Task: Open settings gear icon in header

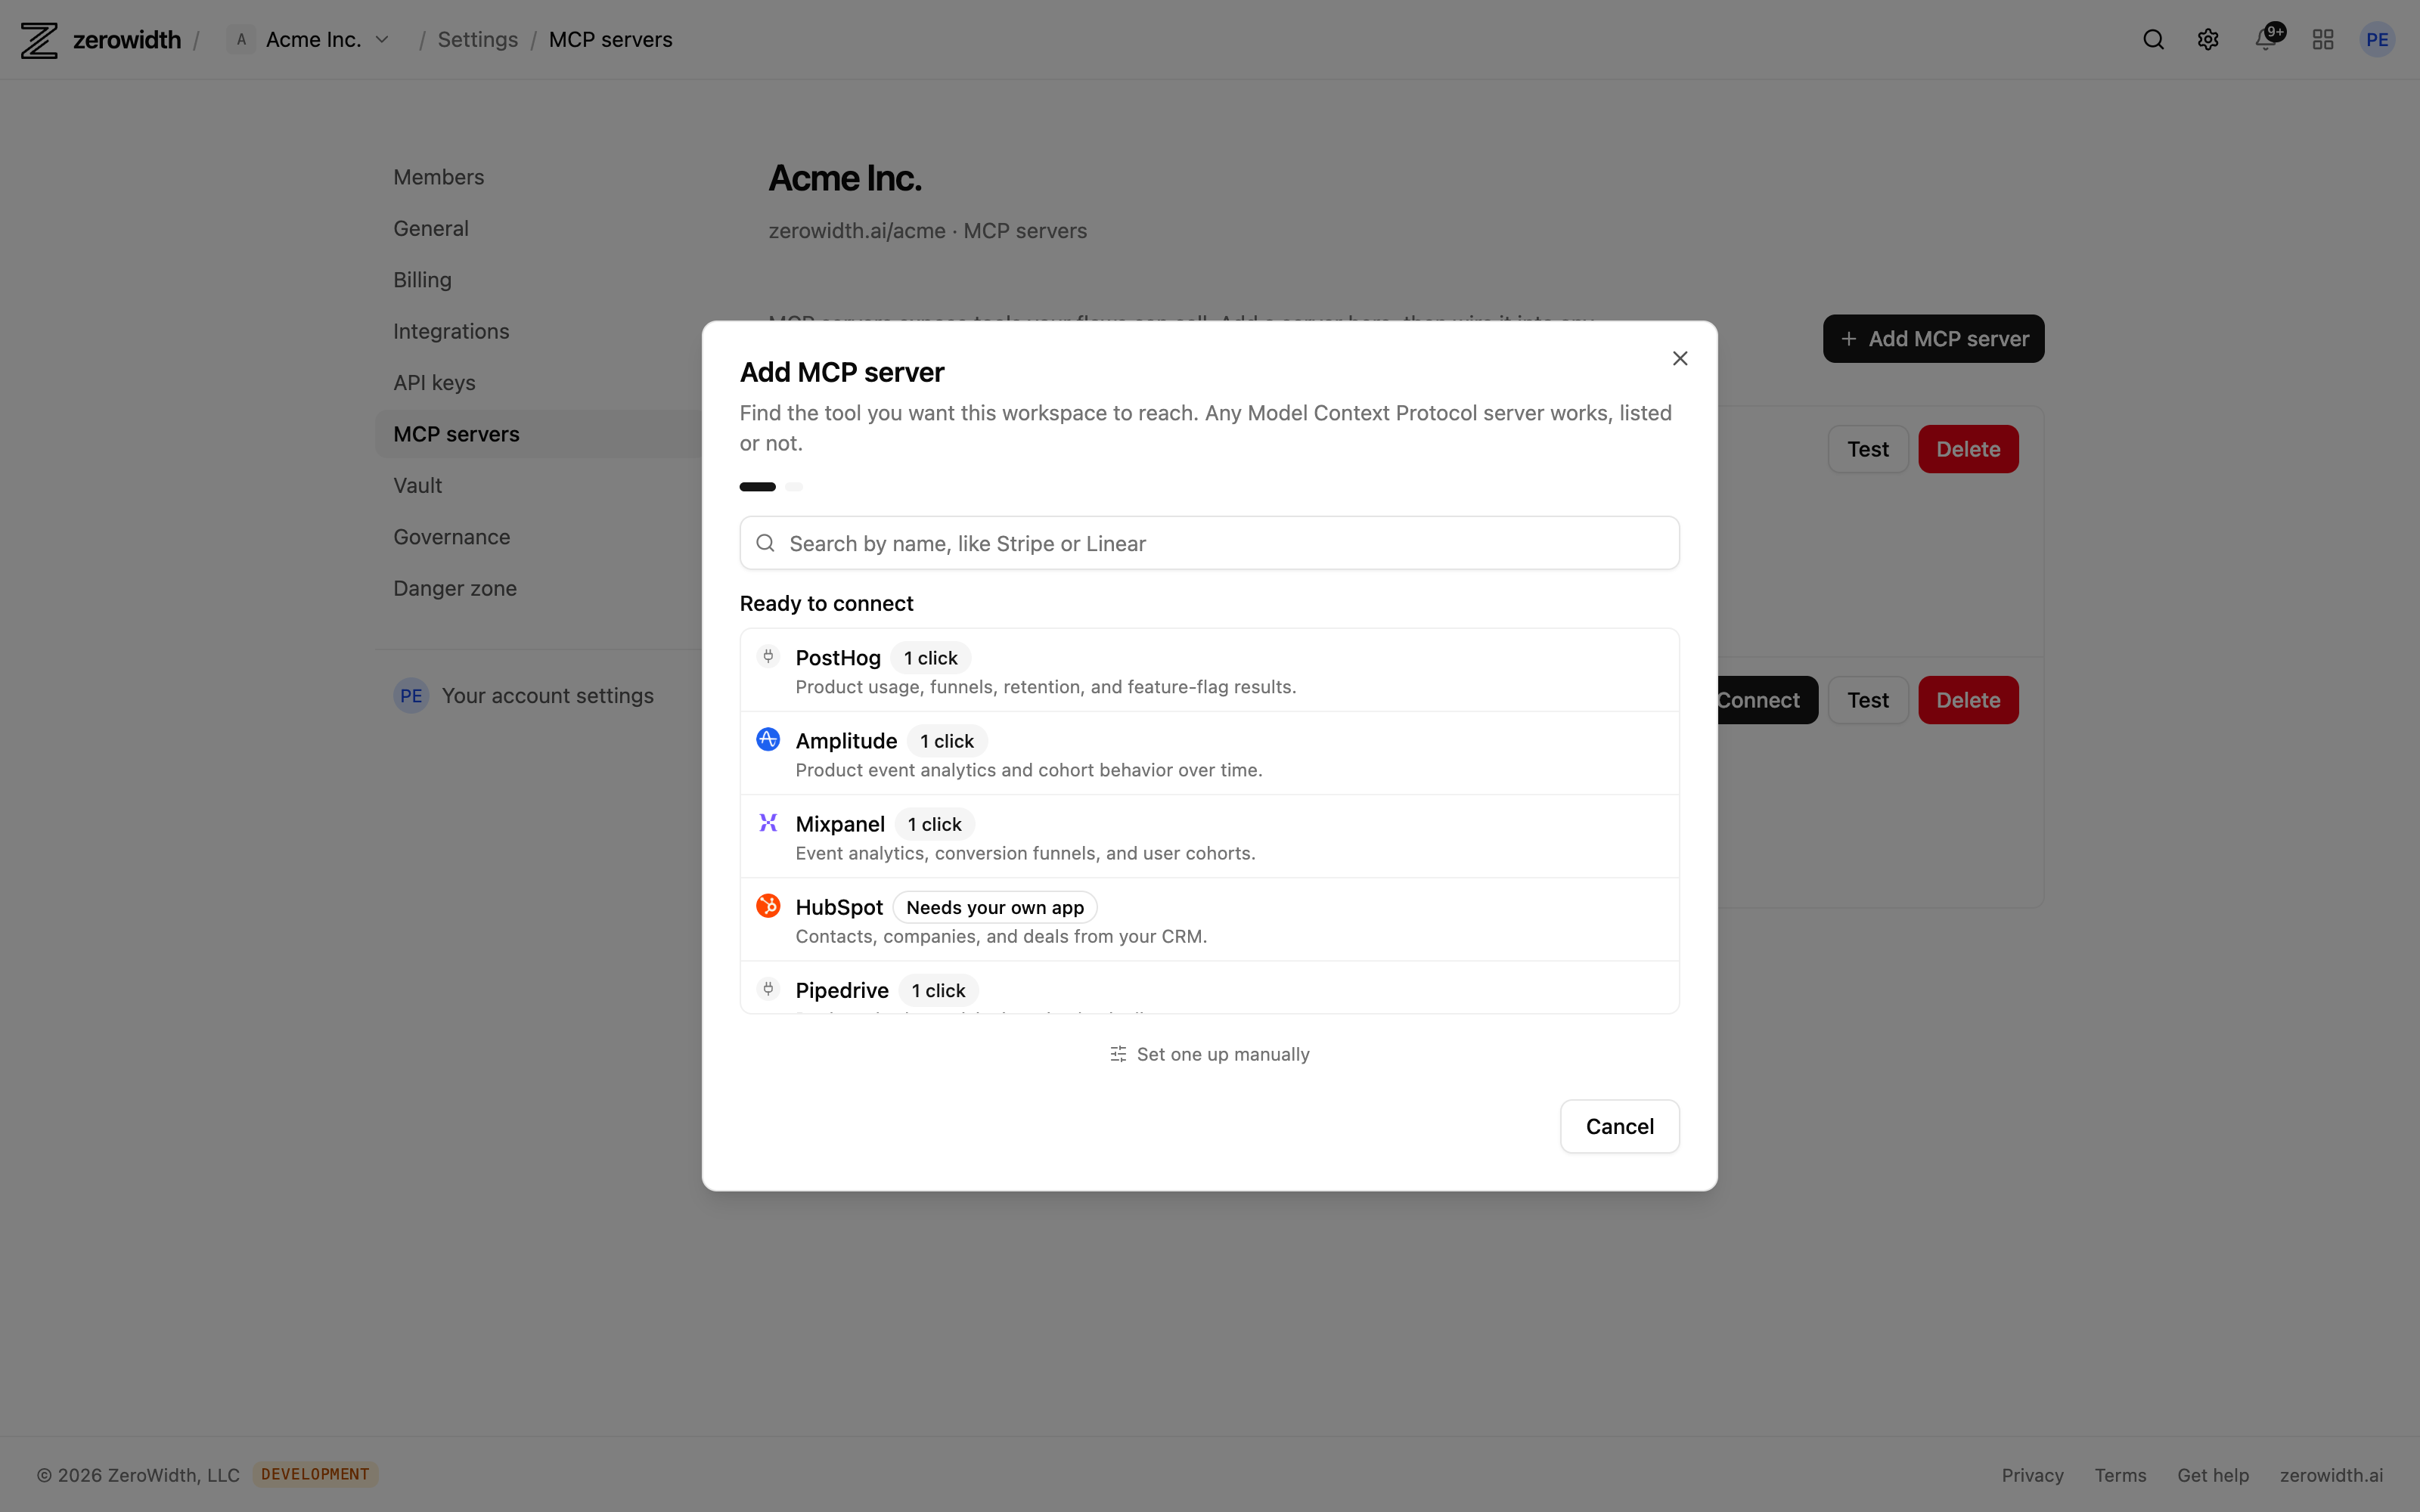Action: (x=2208, y=40)
